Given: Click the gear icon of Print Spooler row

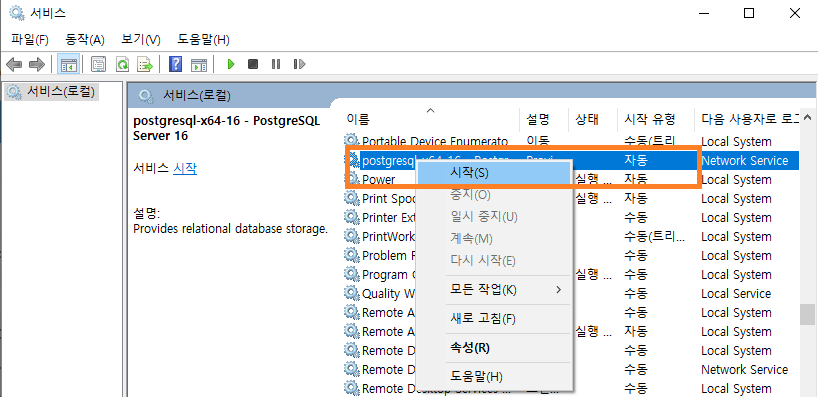Looking at the screenshot, I should click(x=352, y=198).
